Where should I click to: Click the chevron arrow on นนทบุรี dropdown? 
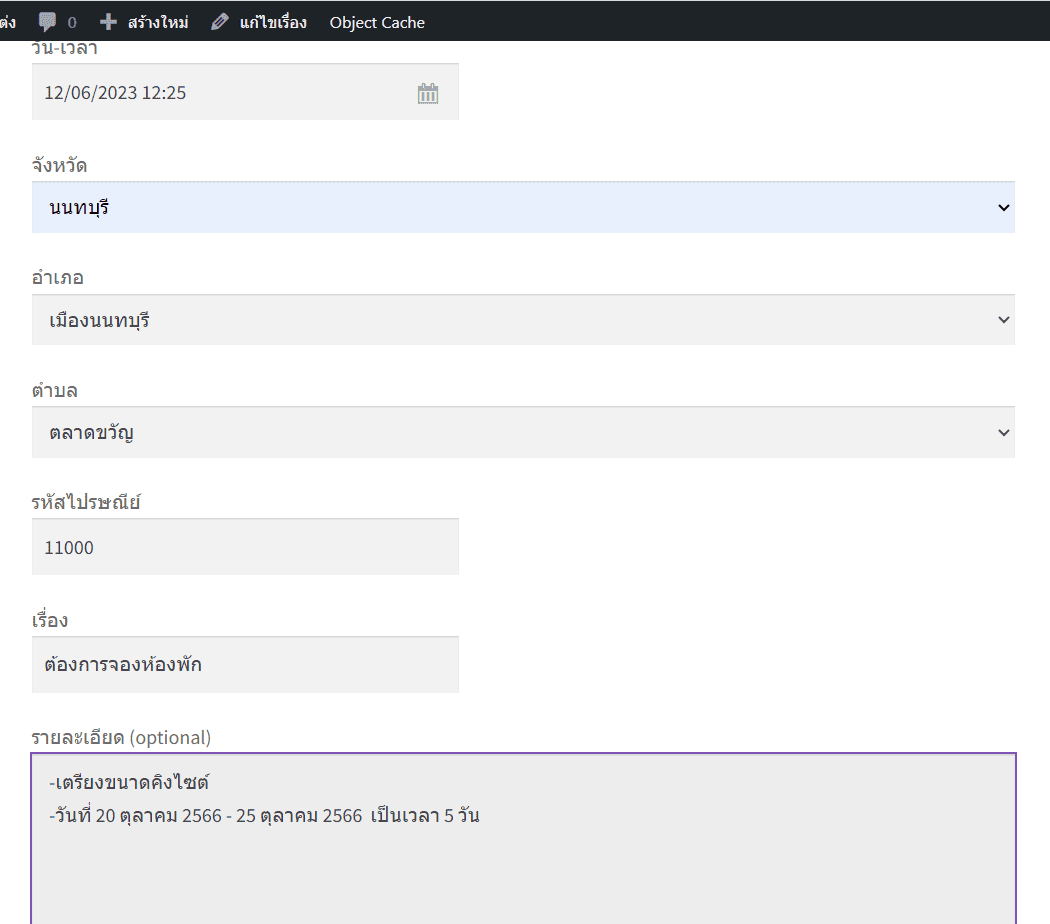1003,208
